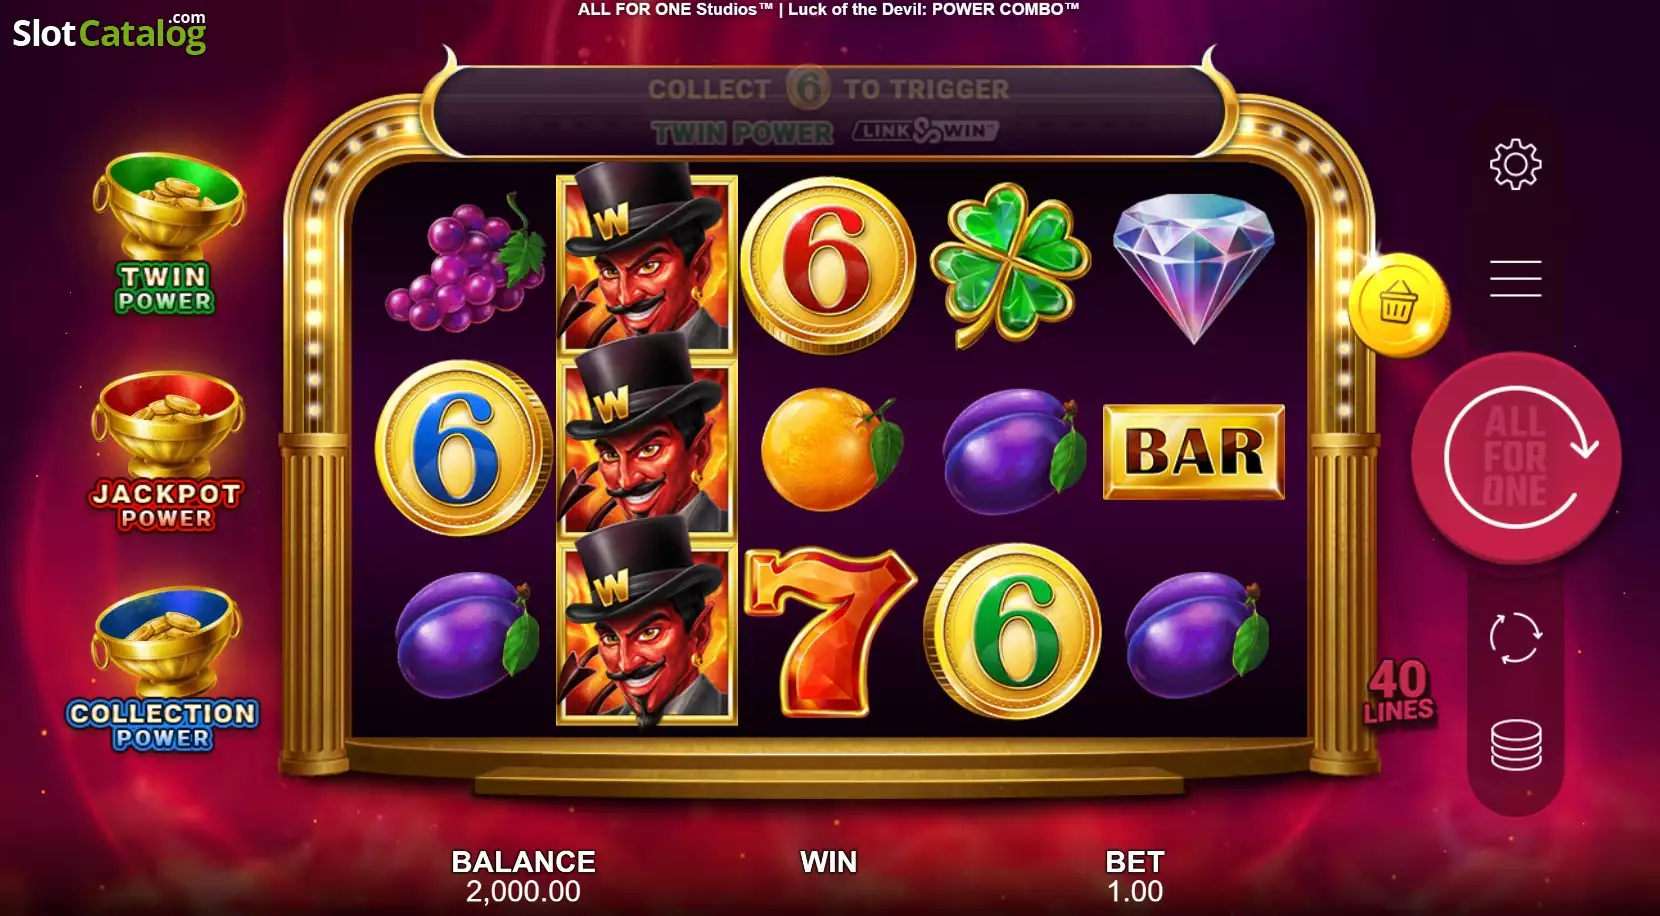Open bet options via coin stack icon
This screenshot has height=916, width=1660.
click(x=1516, y=745)
